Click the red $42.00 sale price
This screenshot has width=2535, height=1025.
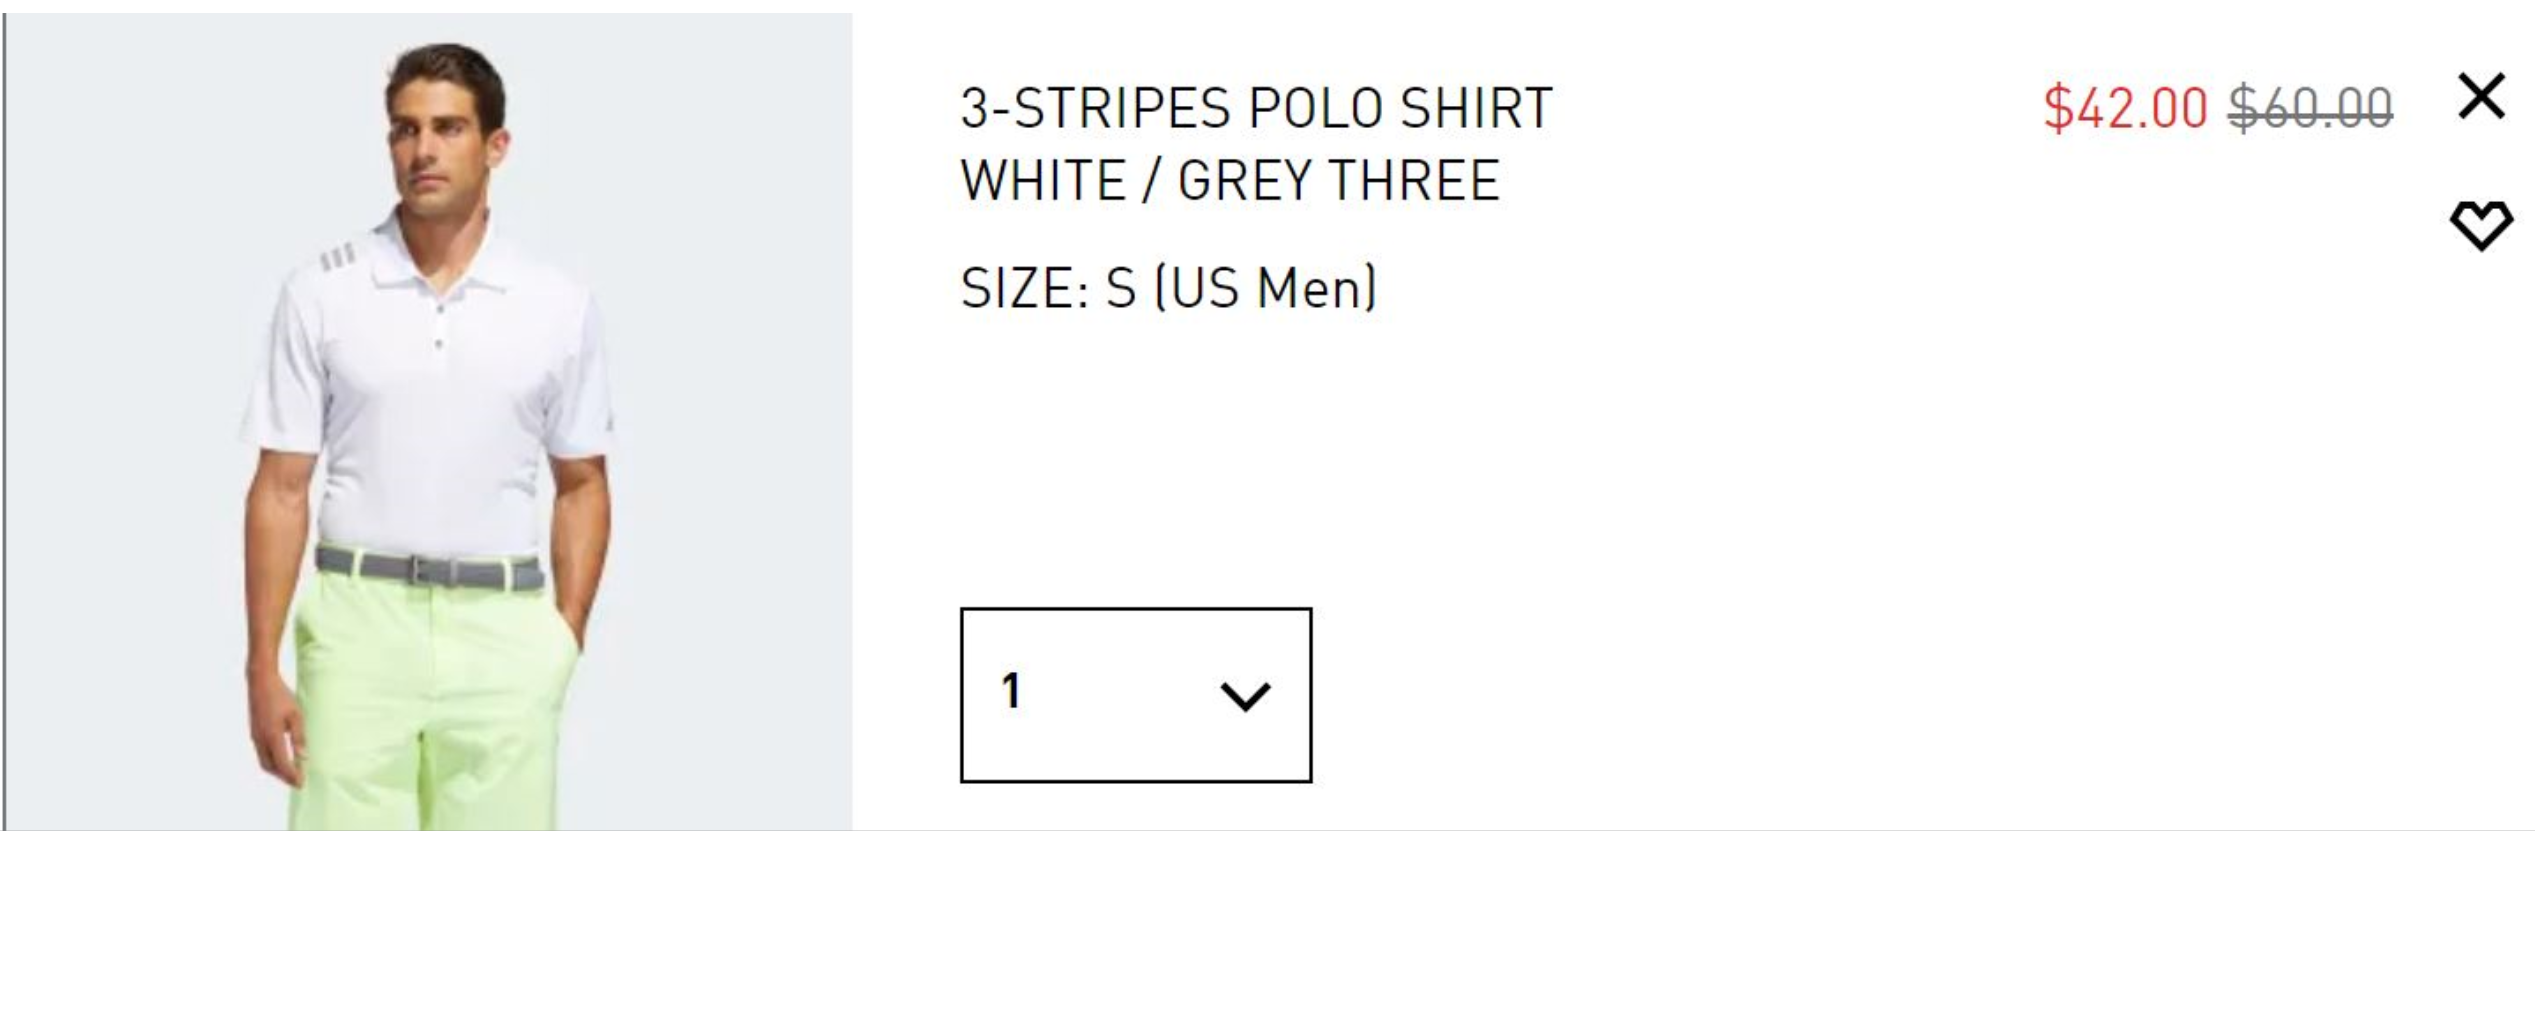(2125, 108)
